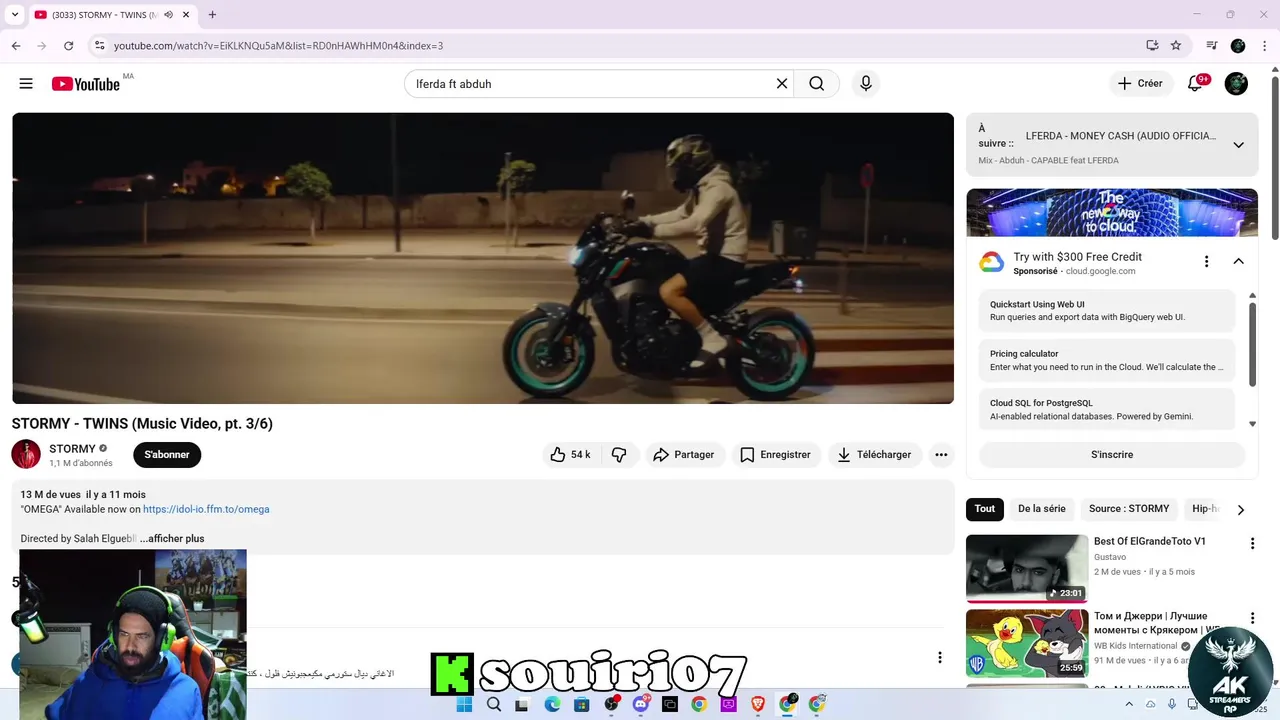Image resolution: width=1280 pixels, height=720 pixels.
Task: Click the Créer button
Action: (1141, 84)
